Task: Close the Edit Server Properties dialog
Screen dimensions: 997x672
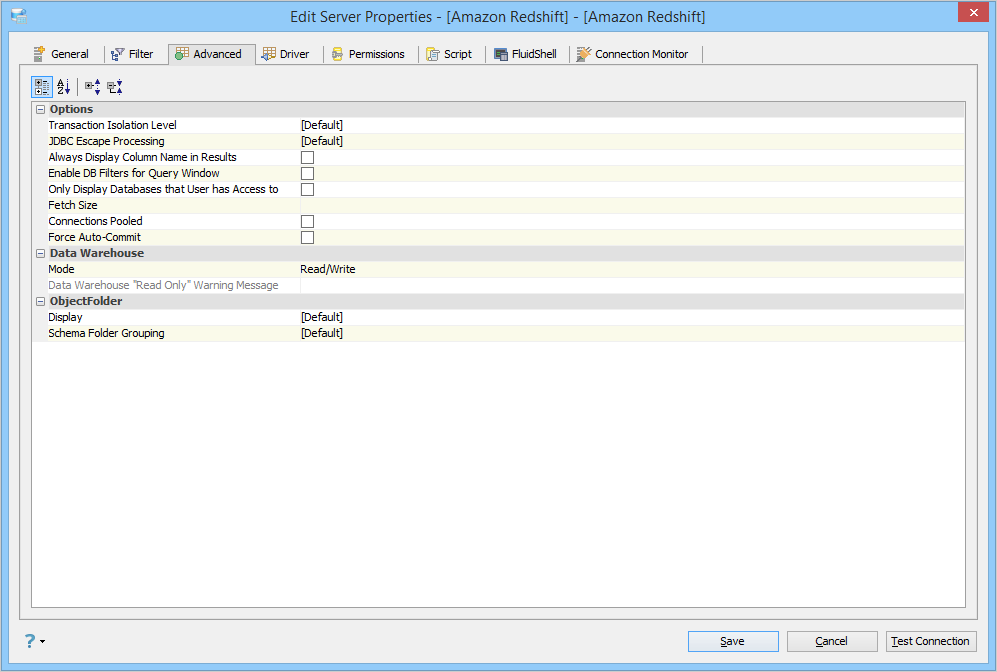Action: [973, 13]
